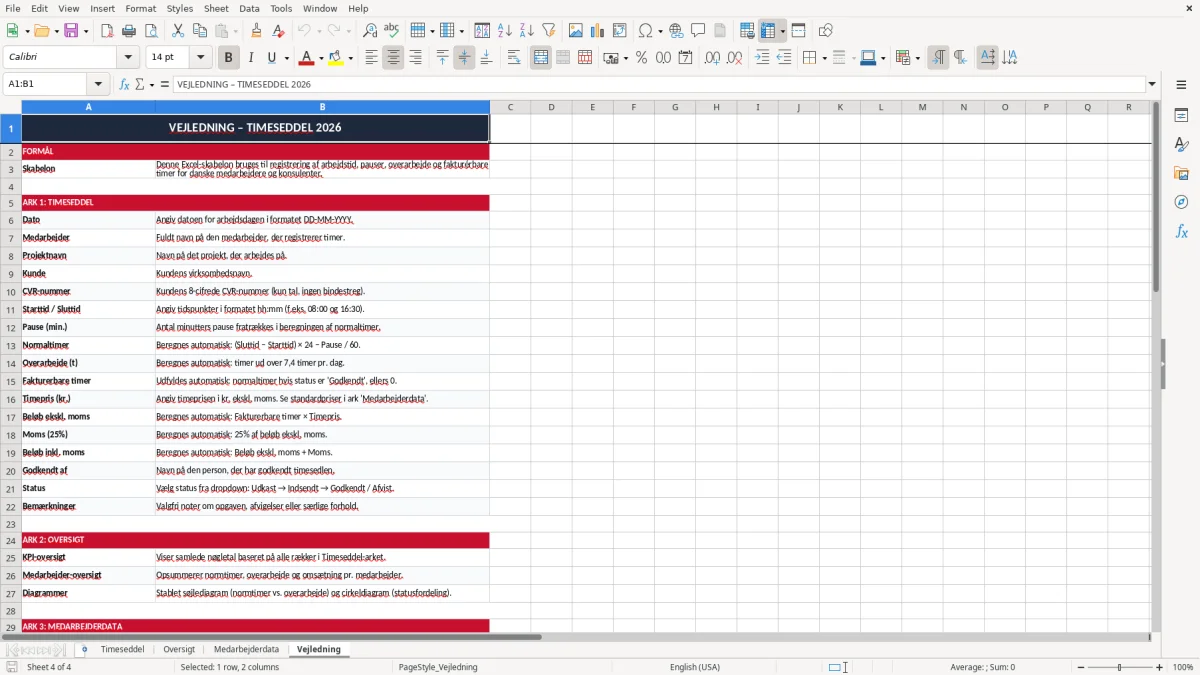Insert an image via toolbar icon
This screenshot has height=675, width=1200.
pyautogui.click(x=576, y=31)
